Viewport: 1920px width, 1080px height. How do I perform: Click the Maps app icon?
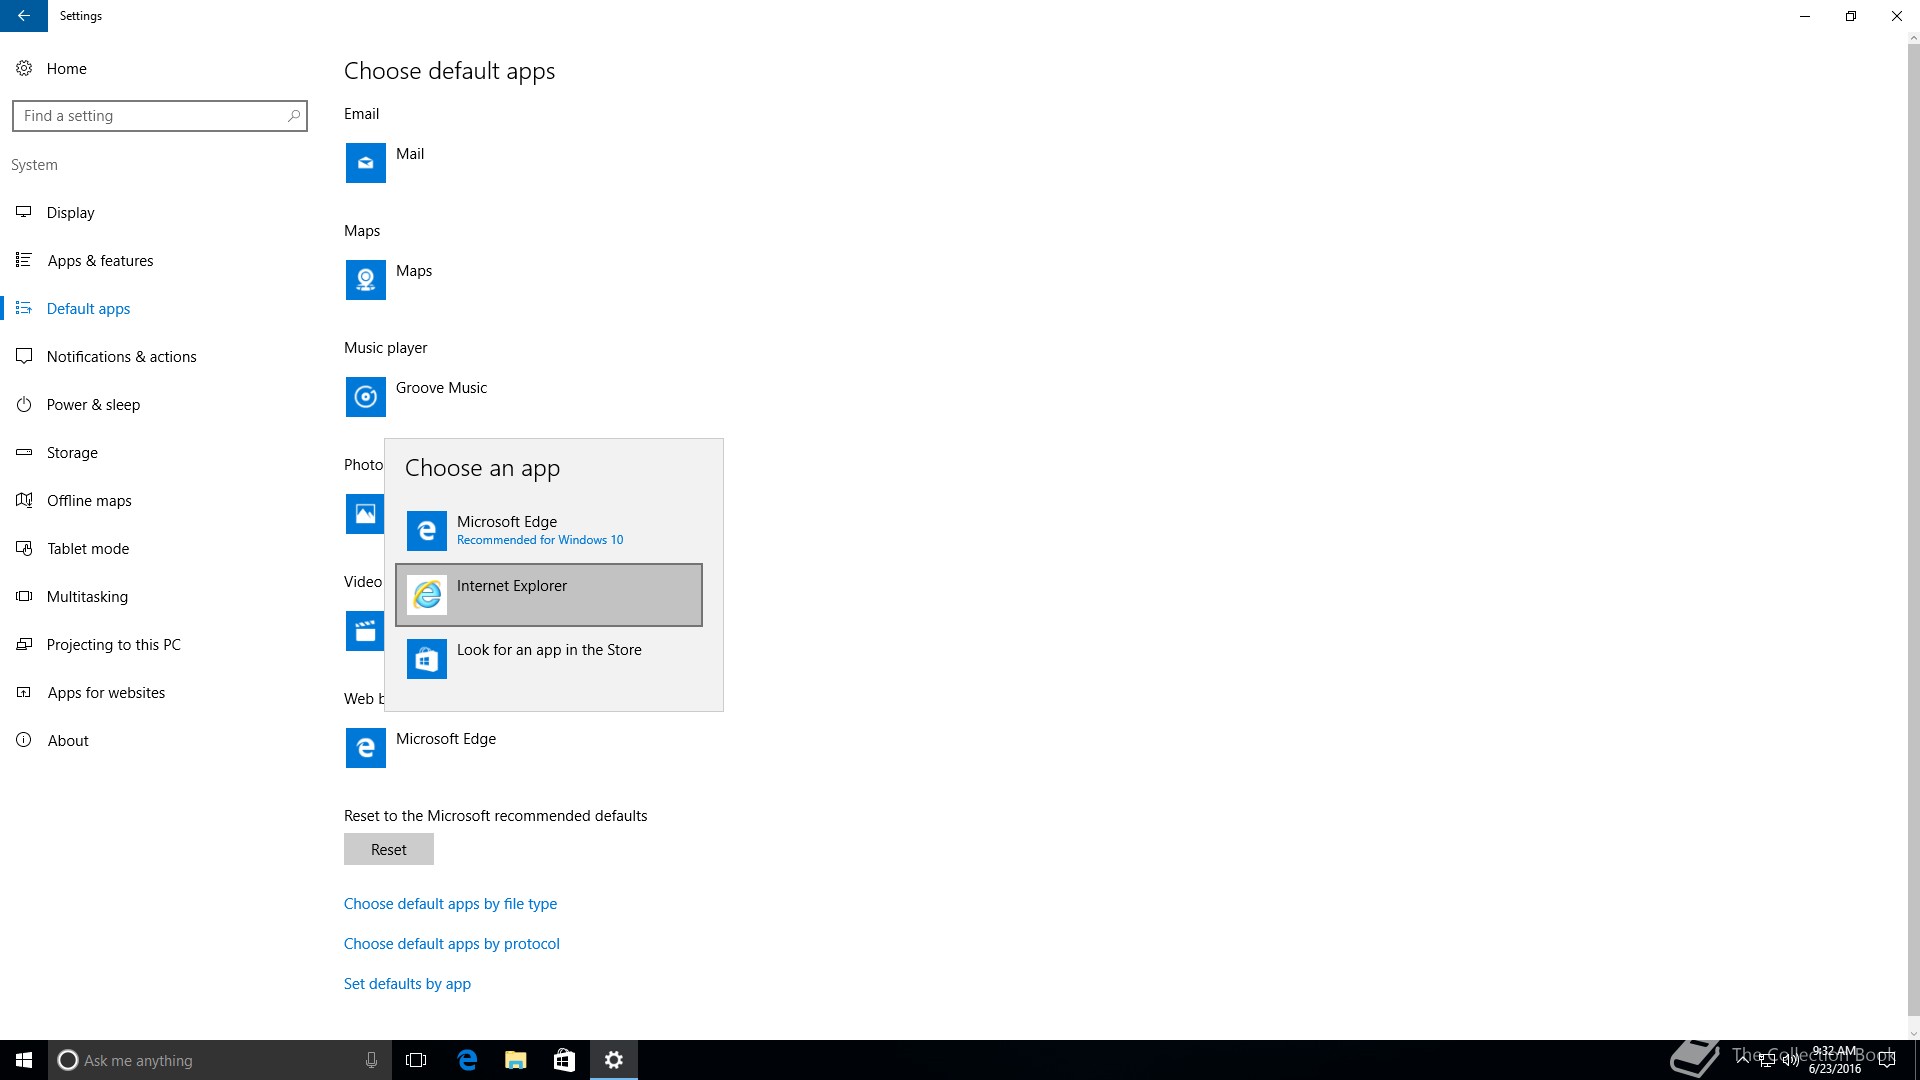[x=365, y=280]
